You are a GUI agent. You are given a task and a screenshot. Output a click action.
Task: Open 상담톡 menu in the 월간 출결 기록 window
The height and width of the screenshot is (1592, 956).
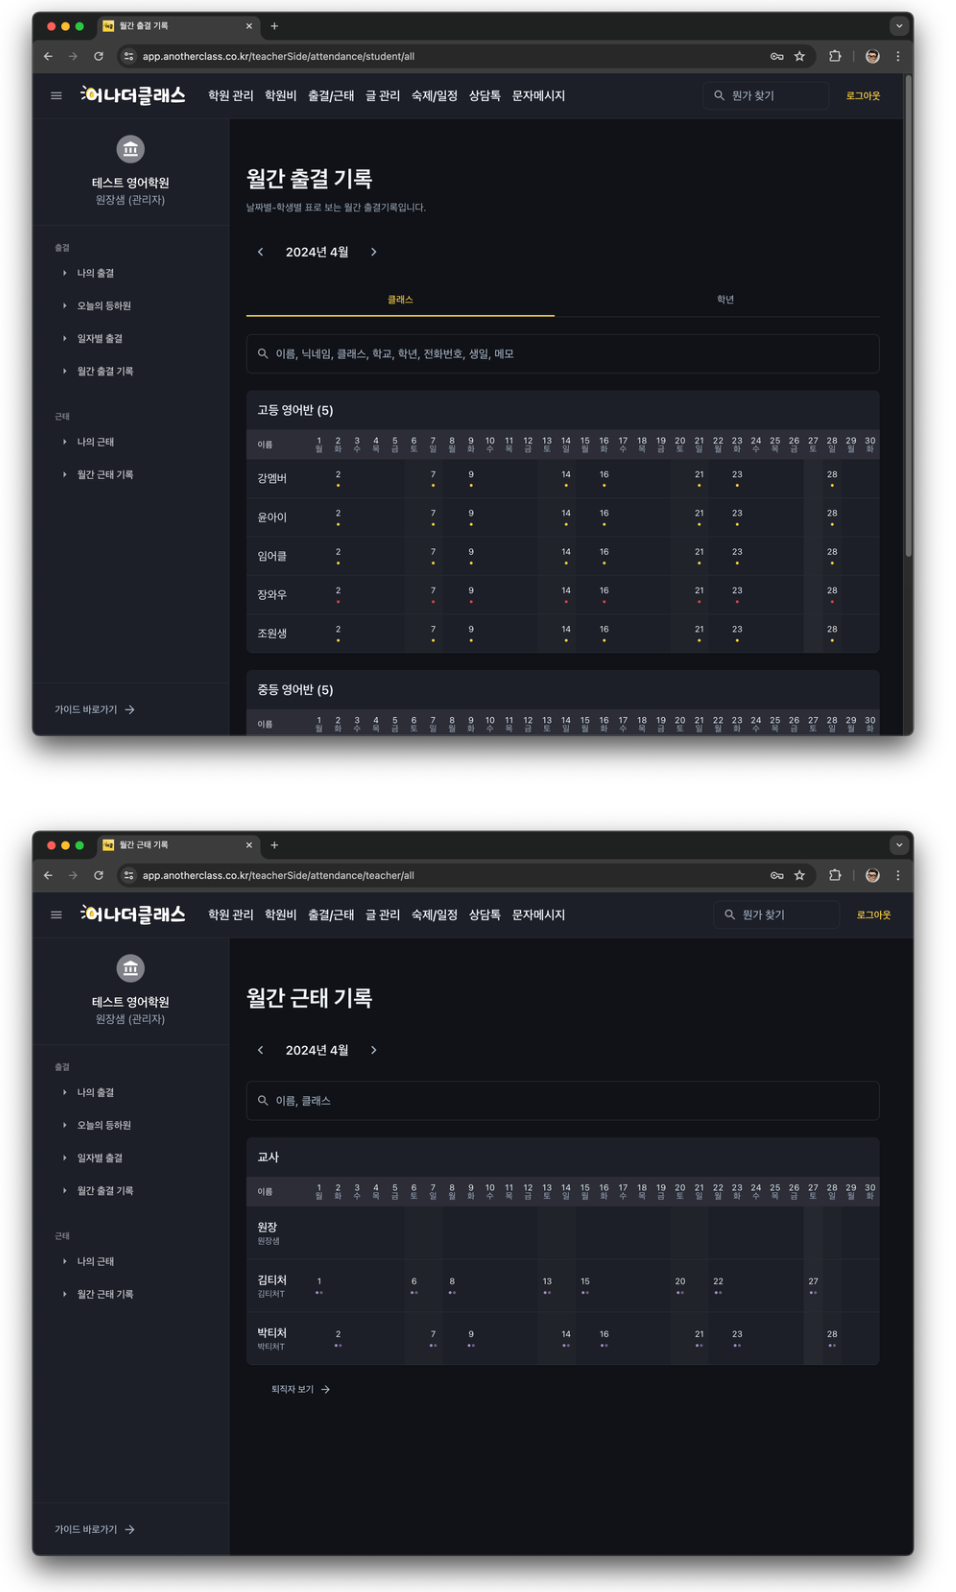[x=485, y=96]
